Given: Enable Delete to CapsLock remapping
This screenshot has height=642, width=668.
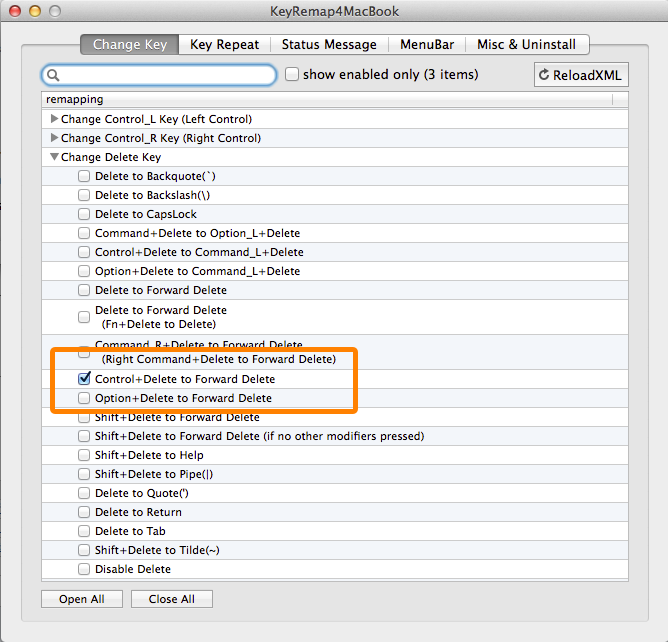Looking at the screenshot, I should (x=84, y=214).
